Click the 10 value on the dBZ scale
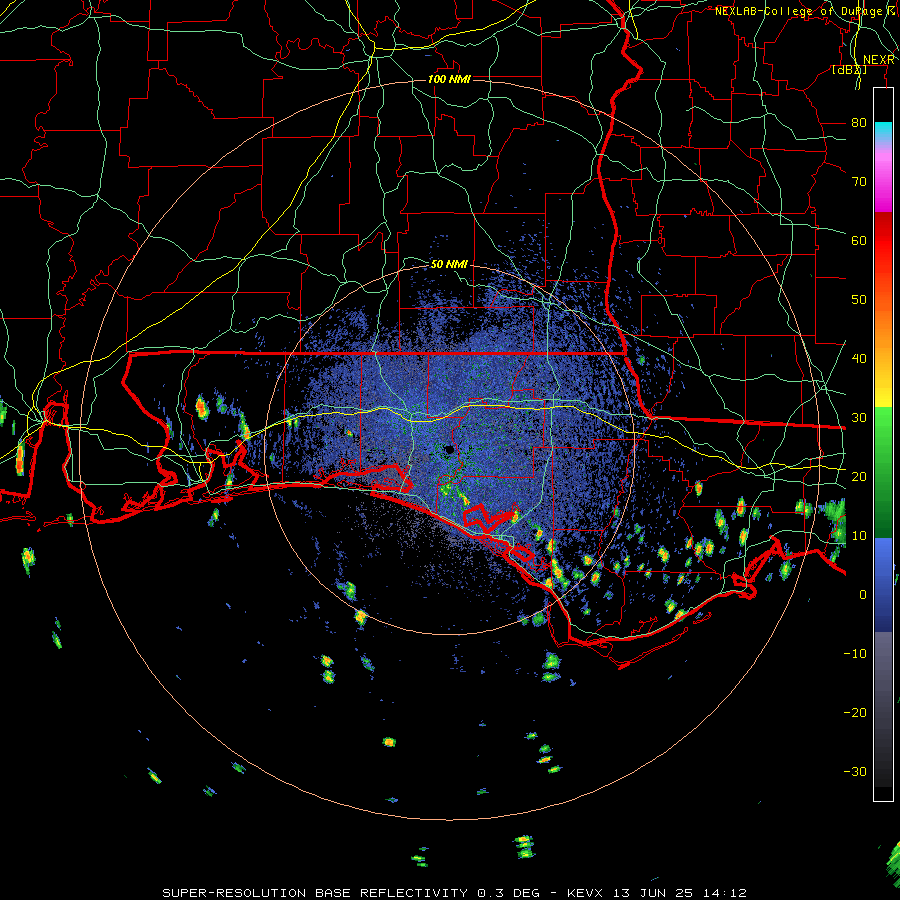 point(859,536)
